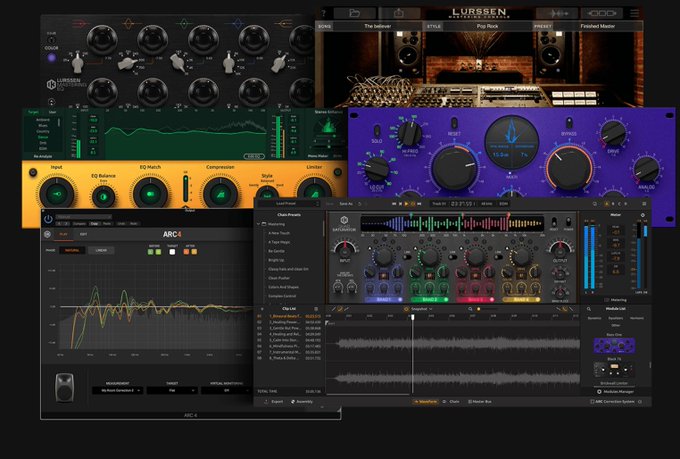Click the play button in T-RackS transport

[406, 203]
